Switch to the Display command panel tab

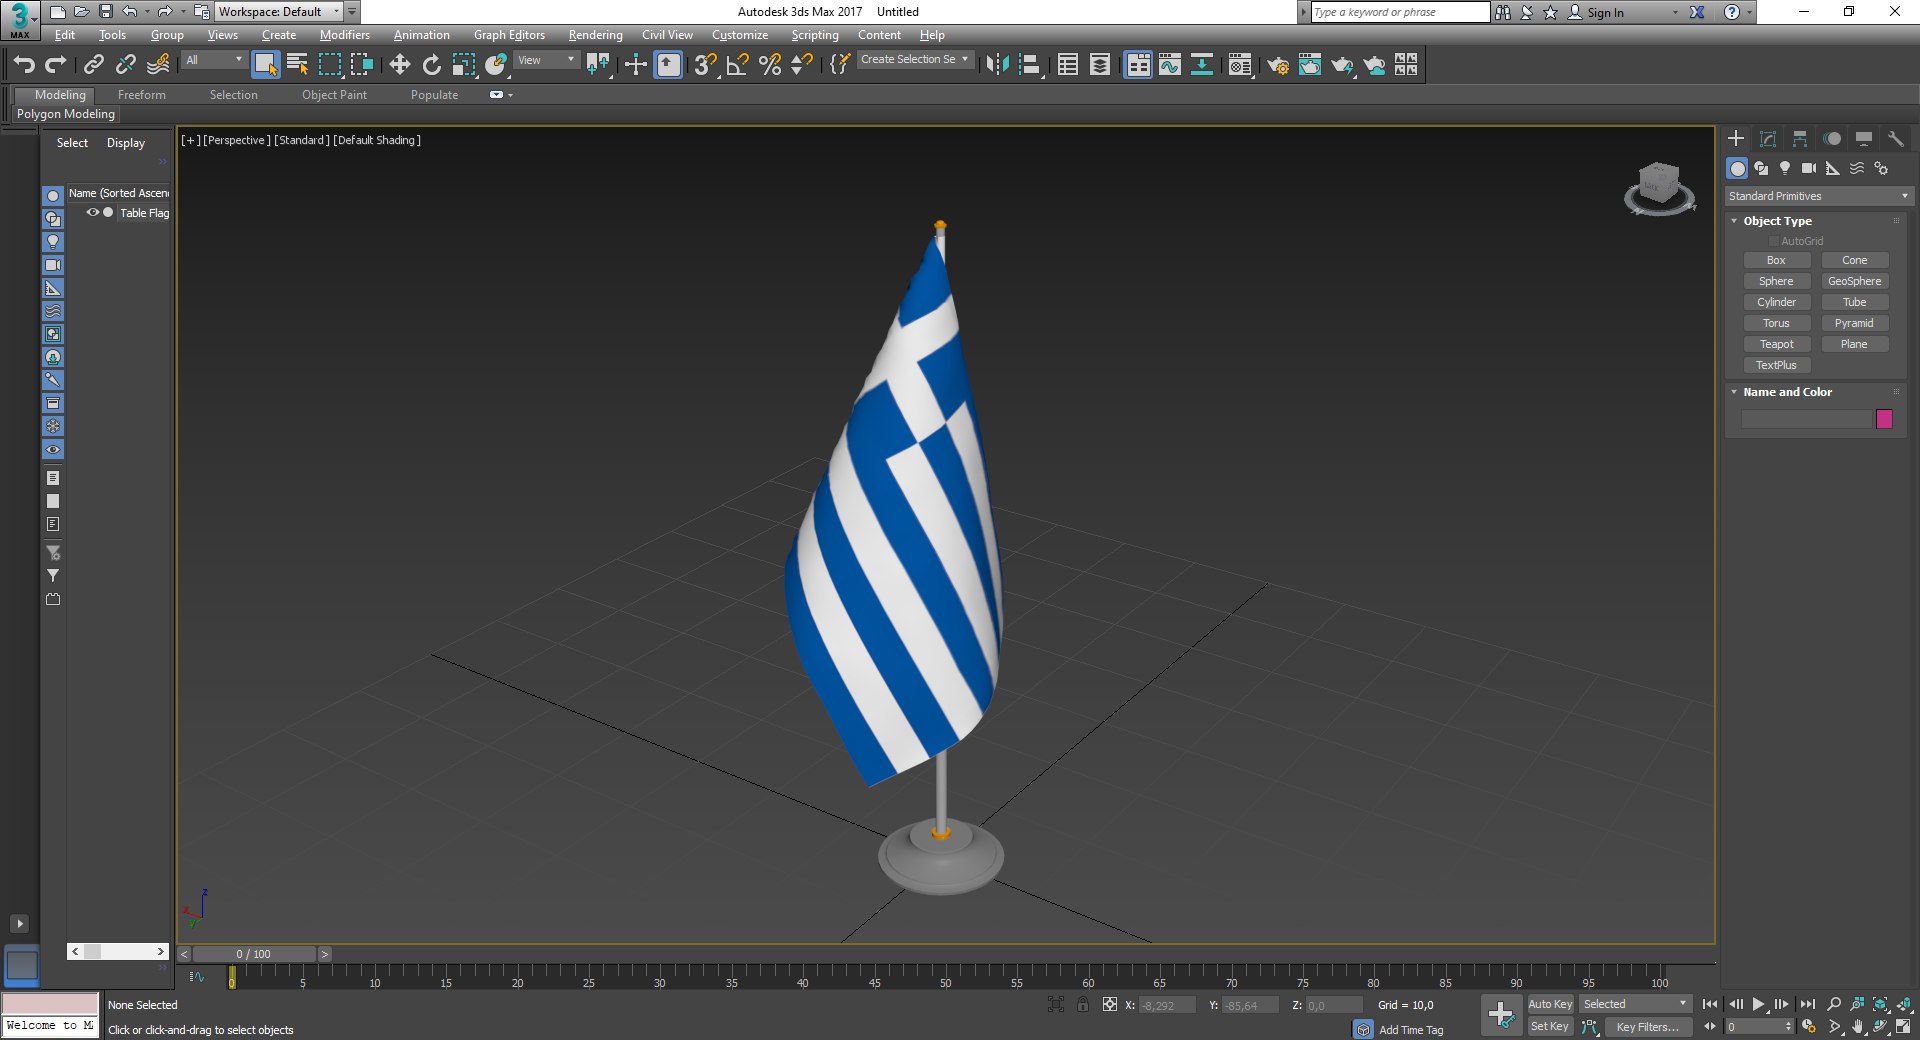tap(1863, 139)
